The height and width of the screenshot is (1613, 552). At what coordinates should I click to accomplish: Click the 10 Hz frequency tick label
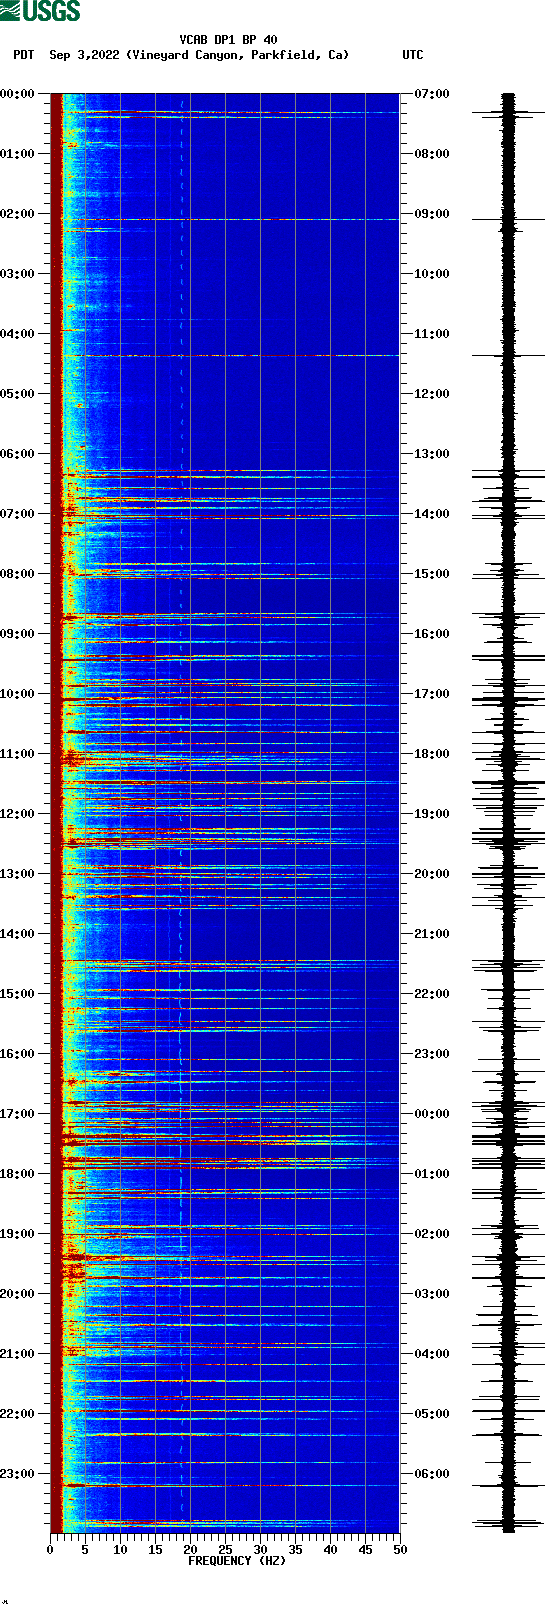pos(120,1550)
